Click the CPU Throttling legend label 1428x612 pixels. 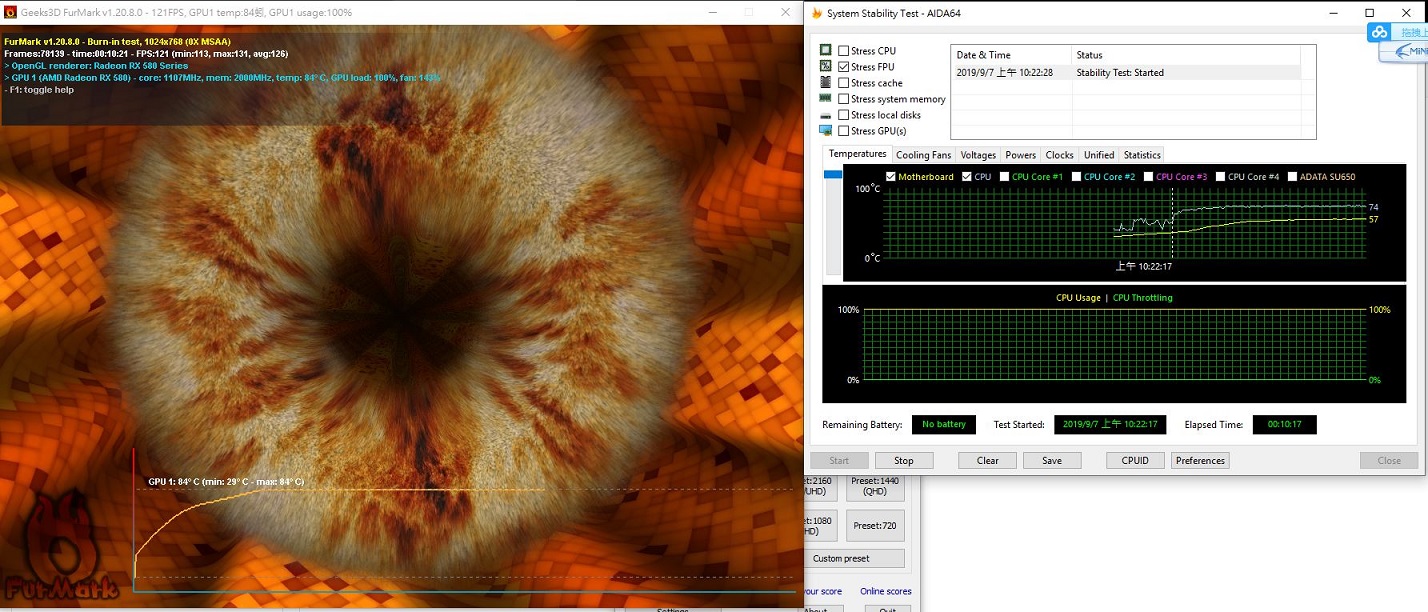[1142, 298]
